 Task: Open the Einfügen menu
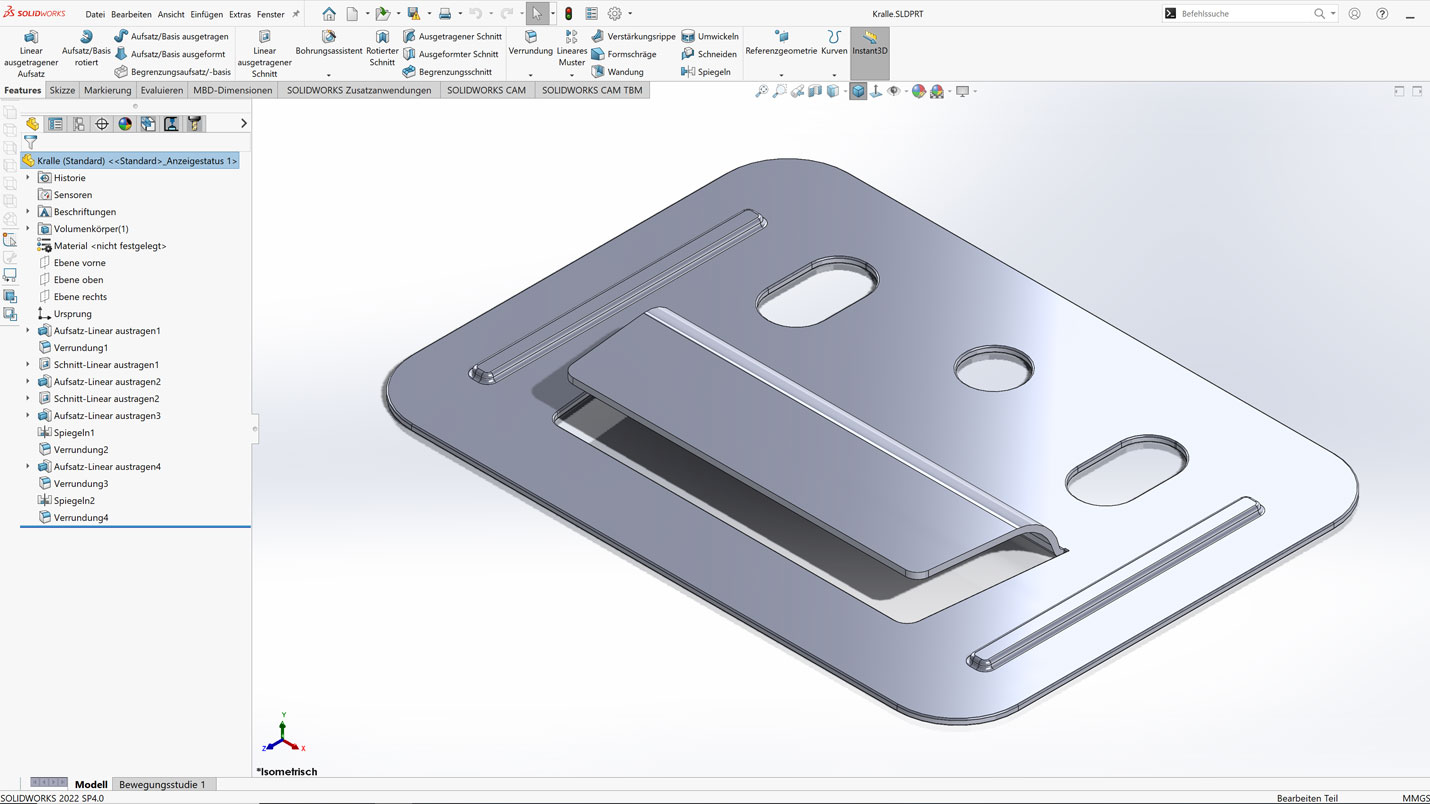[206, 15]
